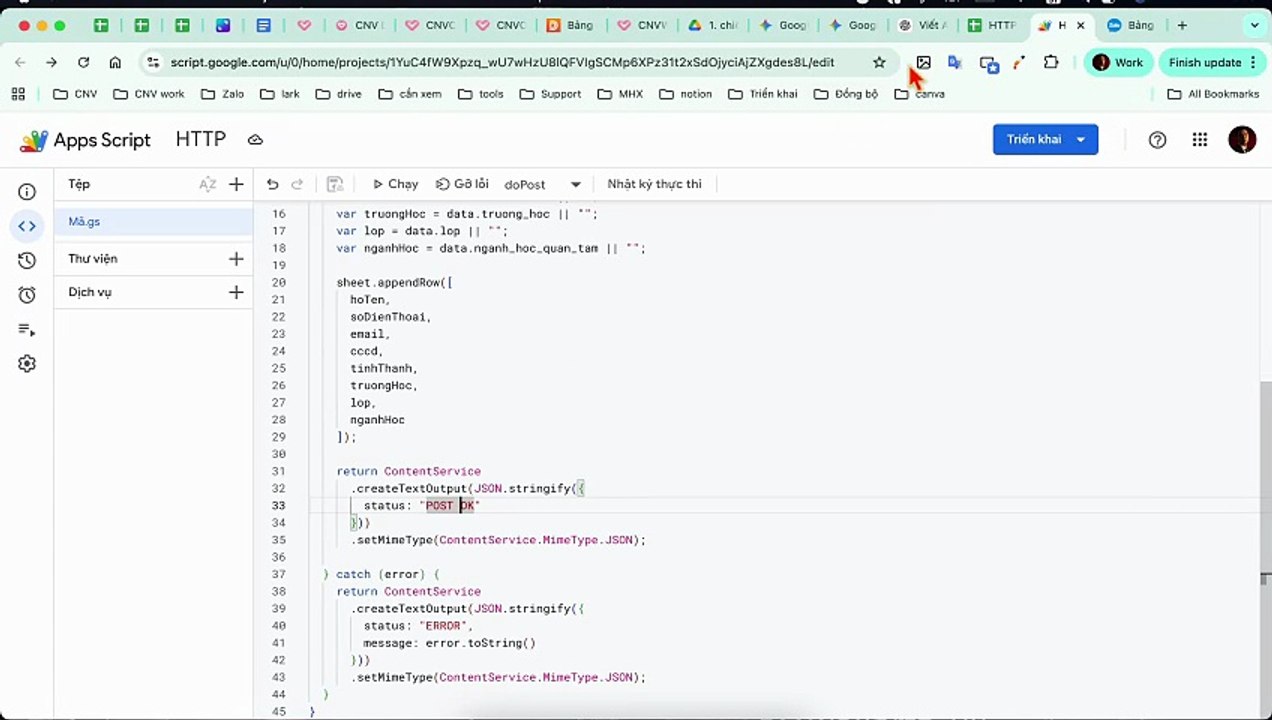
Task: Click line number 20 in gutter
Action: click(279, 283)
